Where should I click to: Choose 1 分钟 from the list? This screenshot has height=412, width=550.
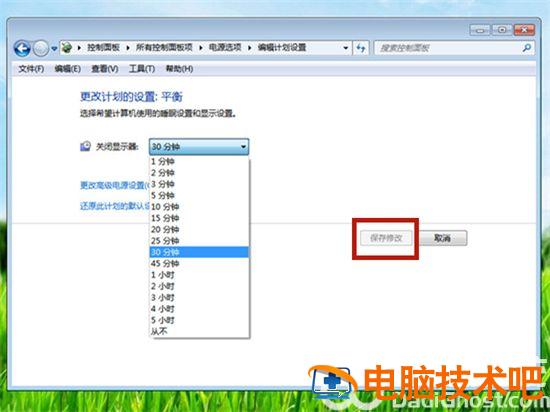point(199,161)
